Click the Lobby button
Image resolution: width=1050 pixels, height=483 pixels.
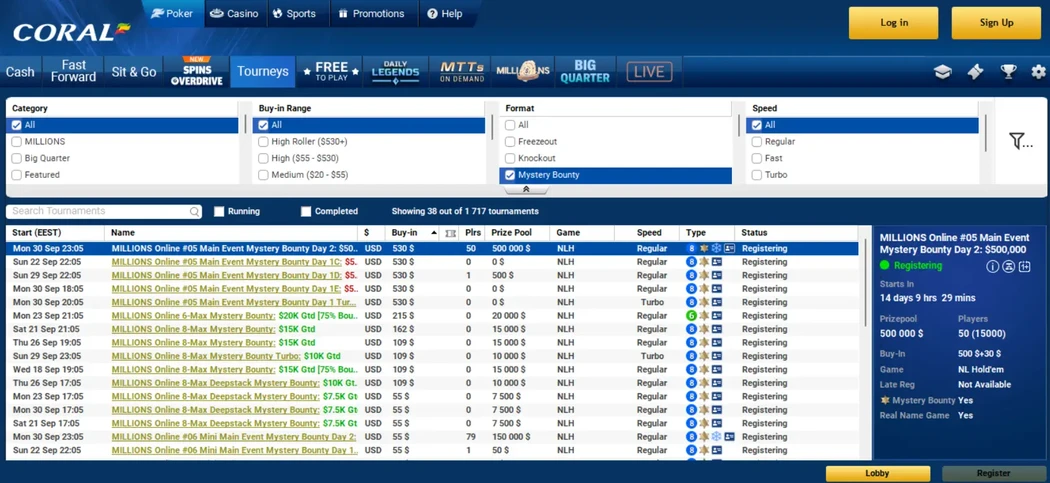877,474
